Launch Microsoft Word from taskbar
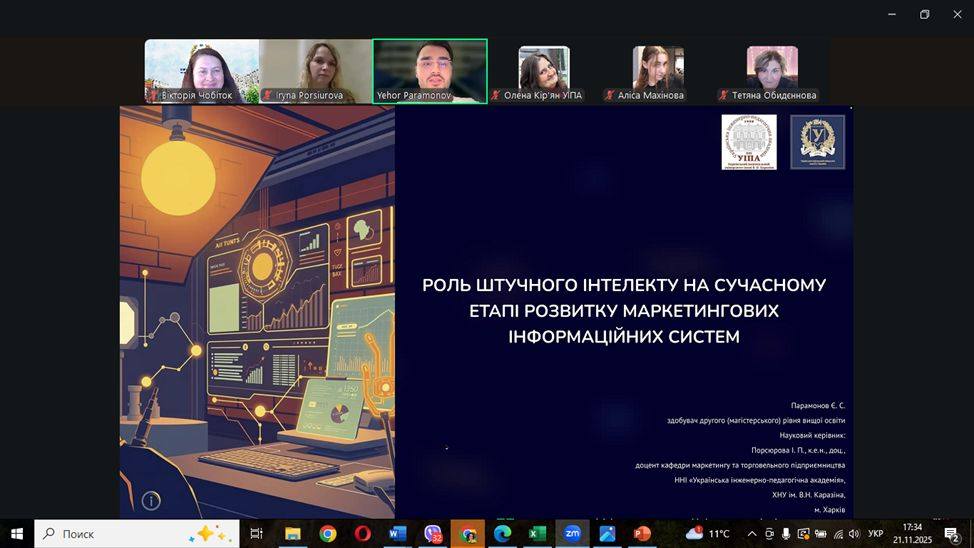974x548 pixels. point(397,534)
